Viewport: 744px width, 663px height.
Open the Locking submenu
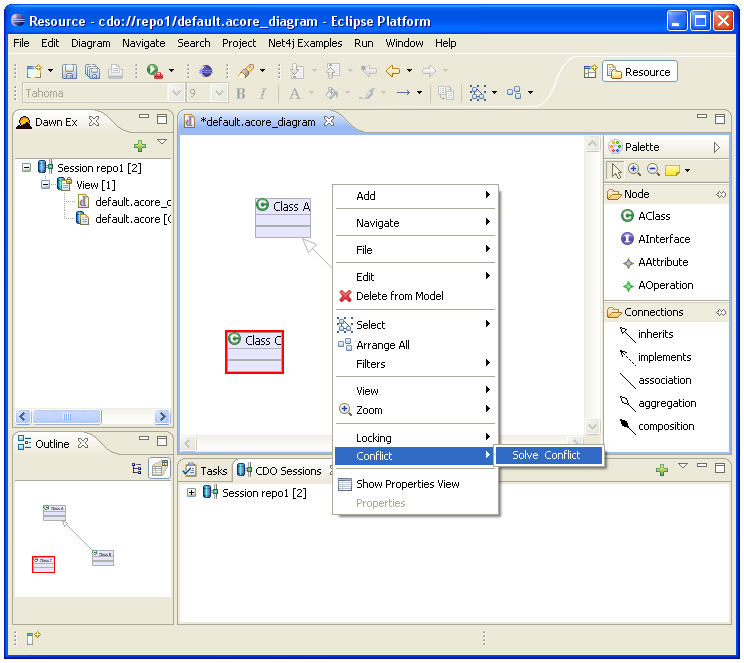point(416,438)
